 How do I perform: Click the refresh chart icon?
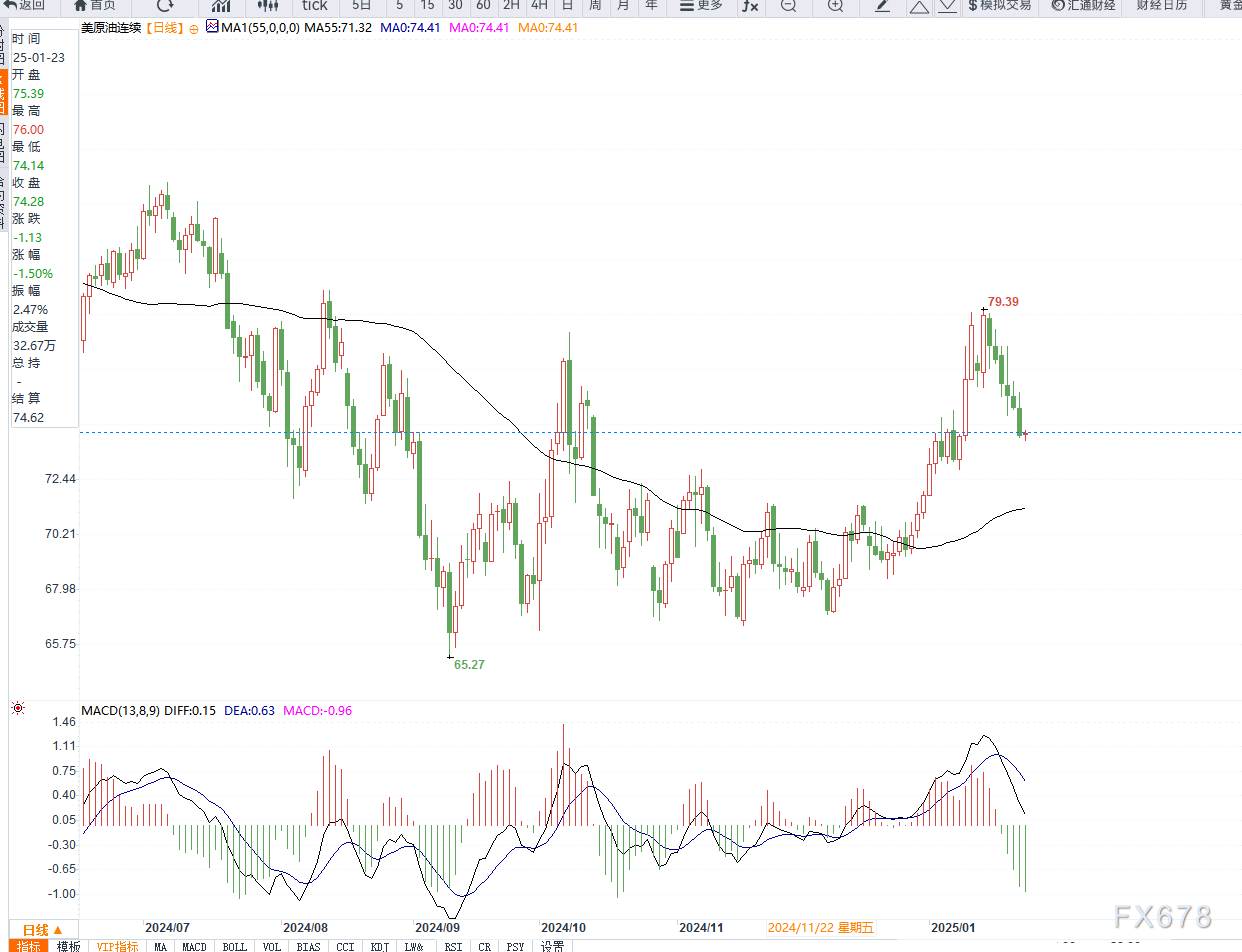point(166,7)
